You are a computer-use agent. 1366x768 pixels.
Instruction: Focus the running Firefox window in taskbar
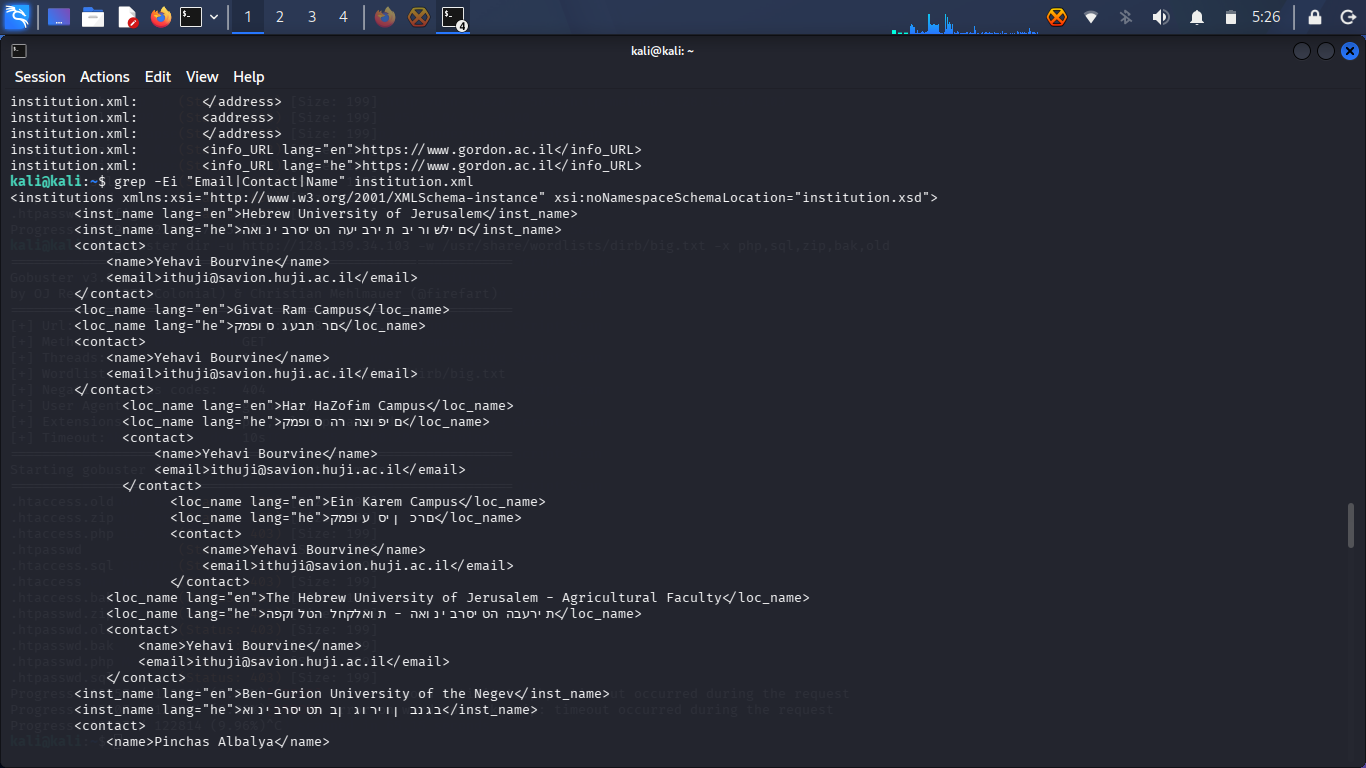tap(385, 17)
